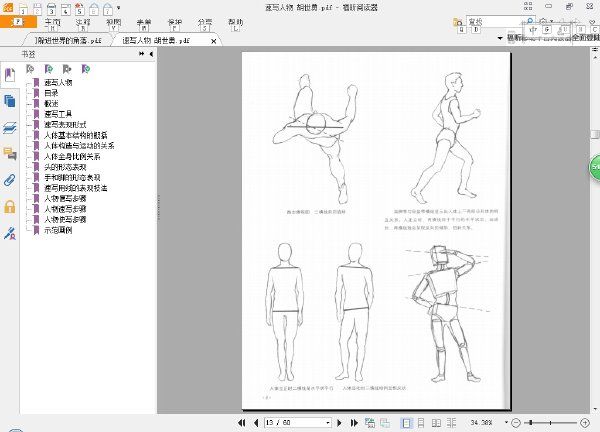This screenshot has width=600, height=432.
Task: Switch to continuous facing view mode
Action: coord(452,423)
